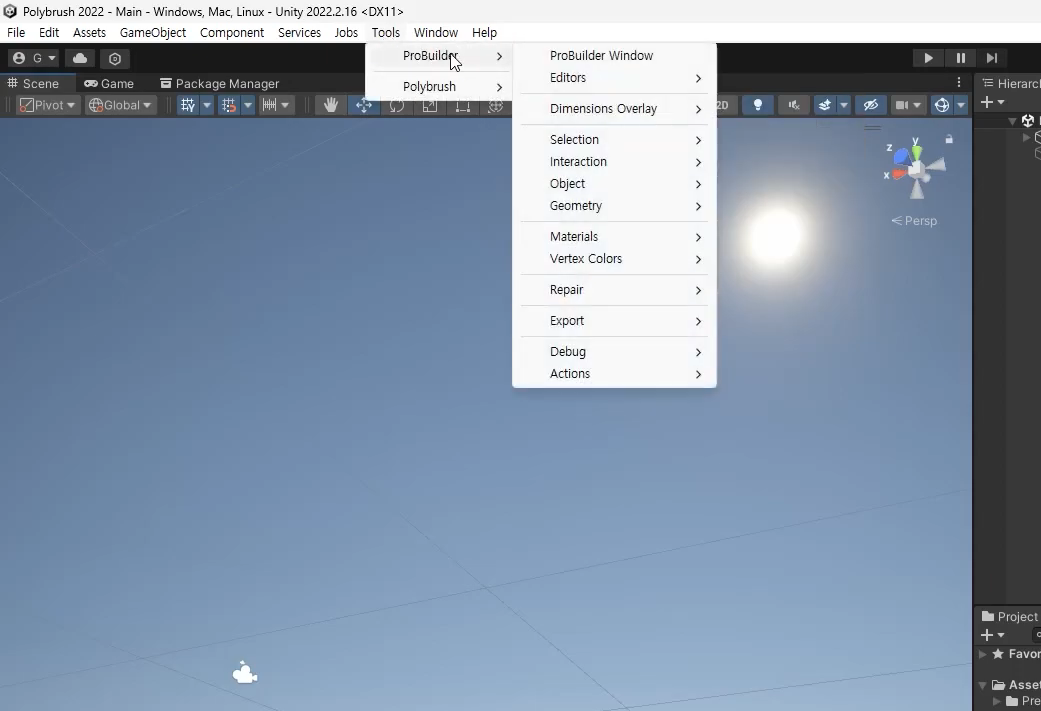The width and height of the screenshot is (1041, 711).
Task: Open the Geometry submenu
Action: pyautogui.click(x=614, y=206)
